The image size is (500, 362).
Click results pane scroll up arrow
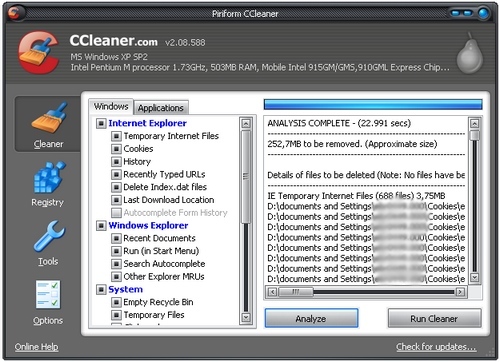pos(475,124)
